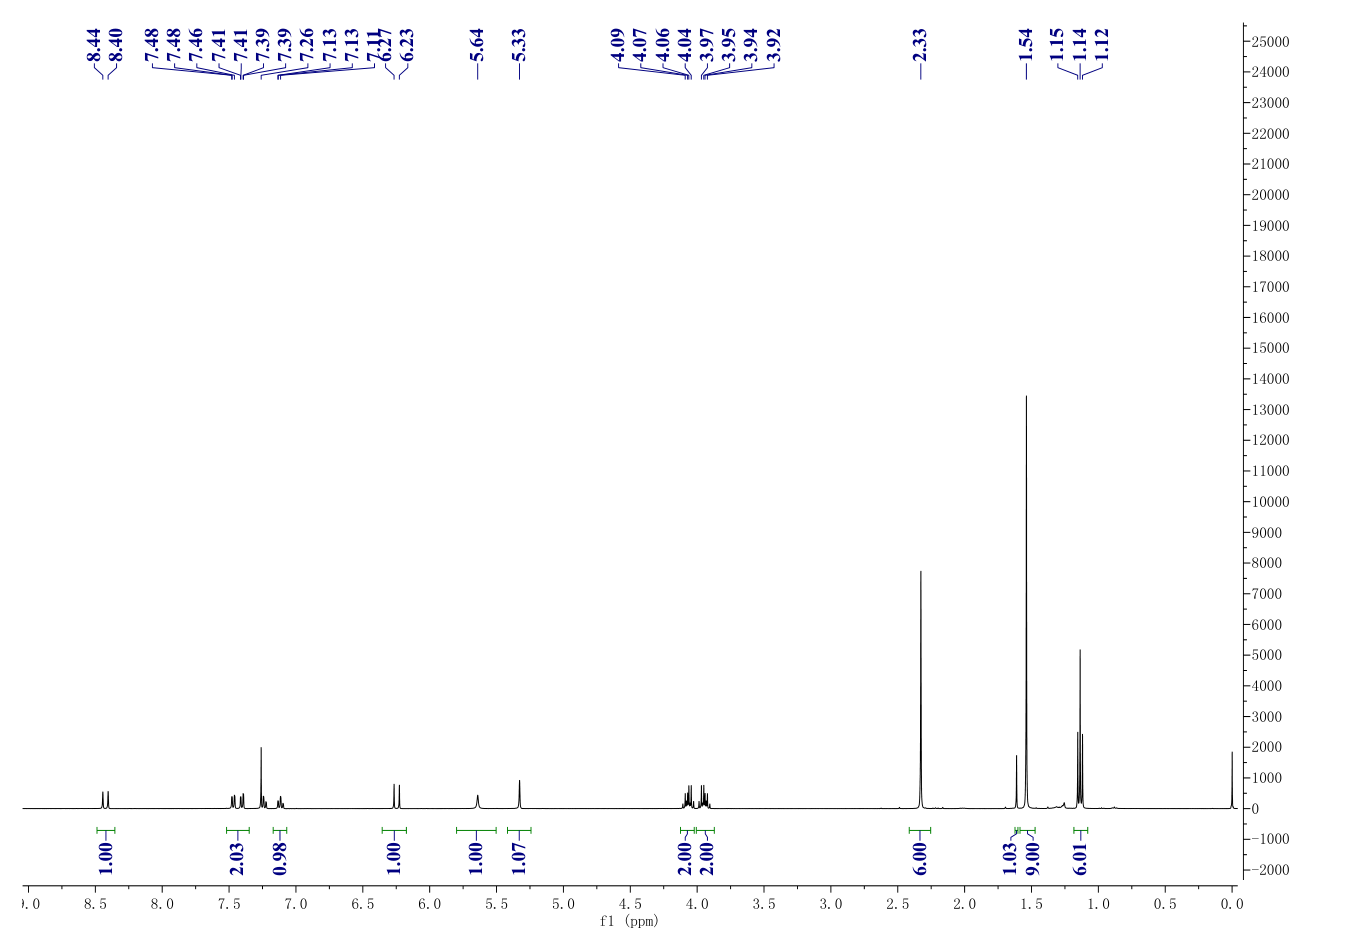Click the integral bracket above the 1.07 value
The image size is (1348, 952).
[x=519, y=830]
